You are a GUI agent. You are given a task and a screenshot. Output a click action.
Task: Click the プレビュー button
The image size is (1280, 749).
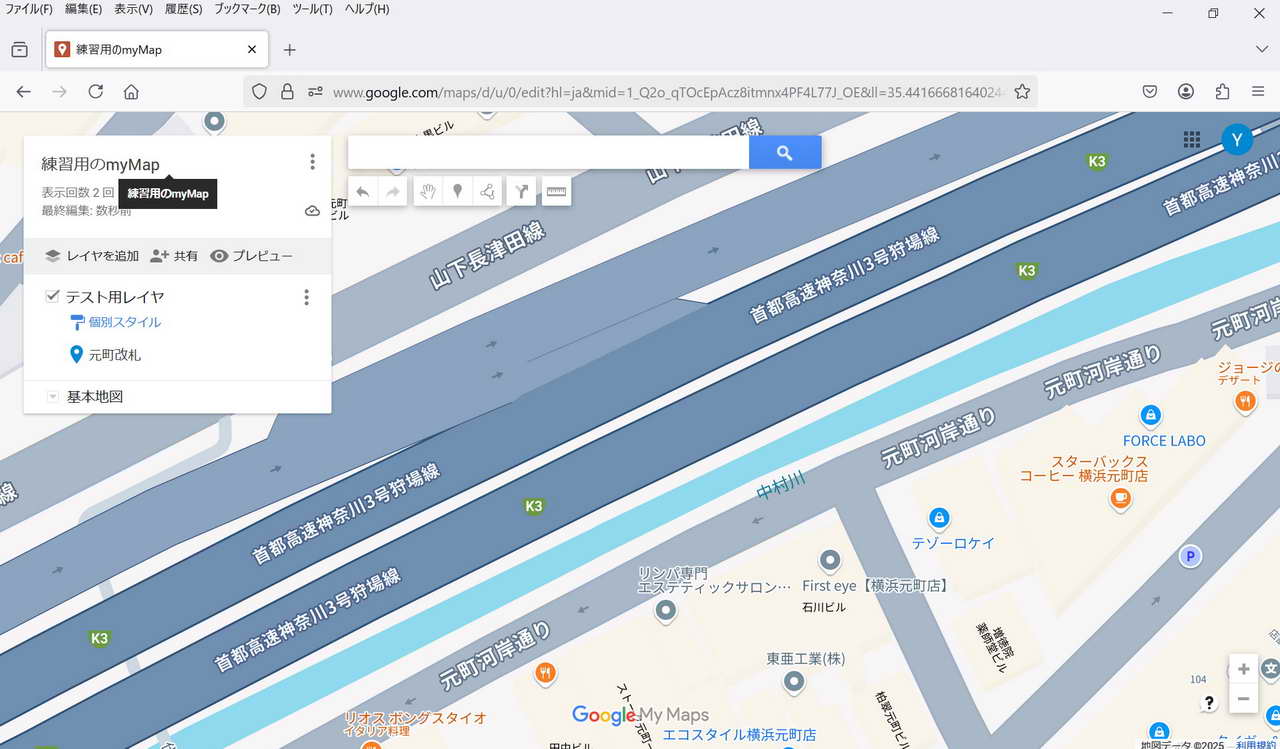point(251,256)
